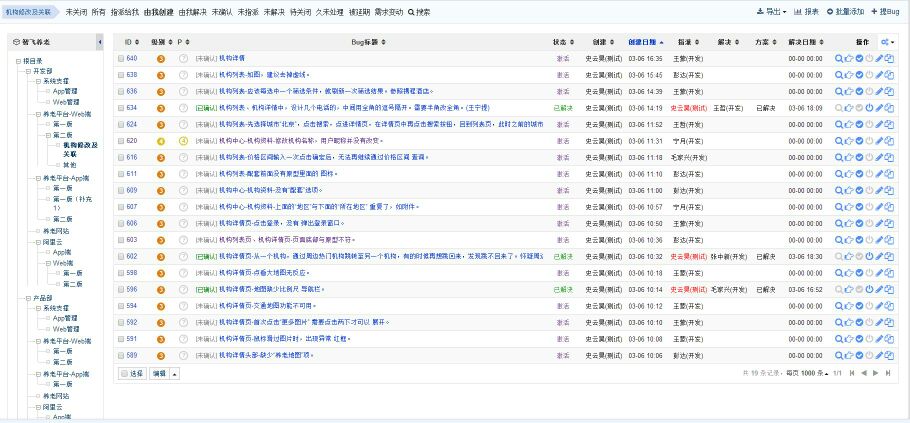This screenshot has width=910, height=423.
Task: Click the edit pencil icon for bug 640
Action: click(x=879, y=59)
